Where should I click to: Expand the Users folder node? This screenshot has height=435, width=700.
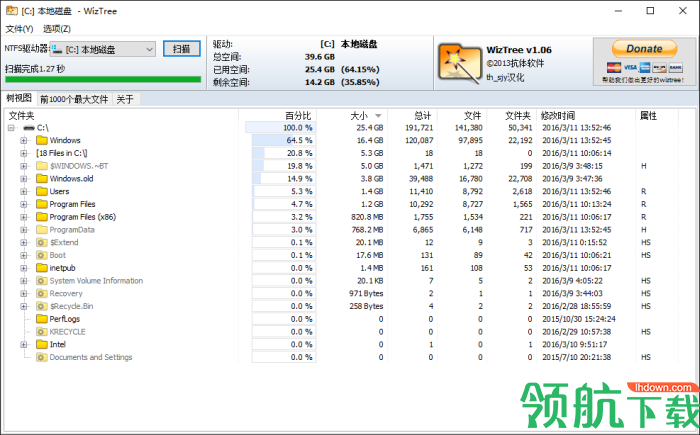click(24, 191)
